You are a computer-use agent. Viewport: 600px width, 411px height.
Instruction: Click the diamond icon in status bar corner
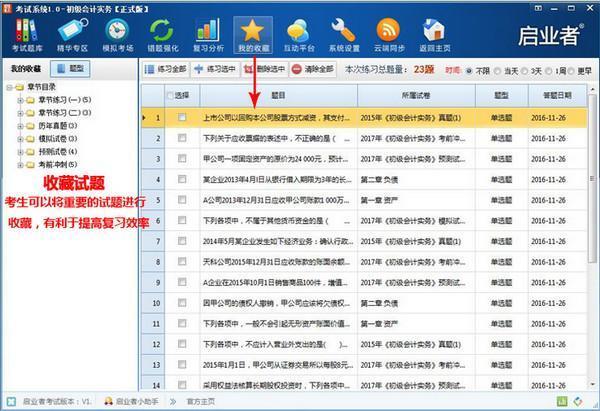pyautogui.click(x=578, y=401)
